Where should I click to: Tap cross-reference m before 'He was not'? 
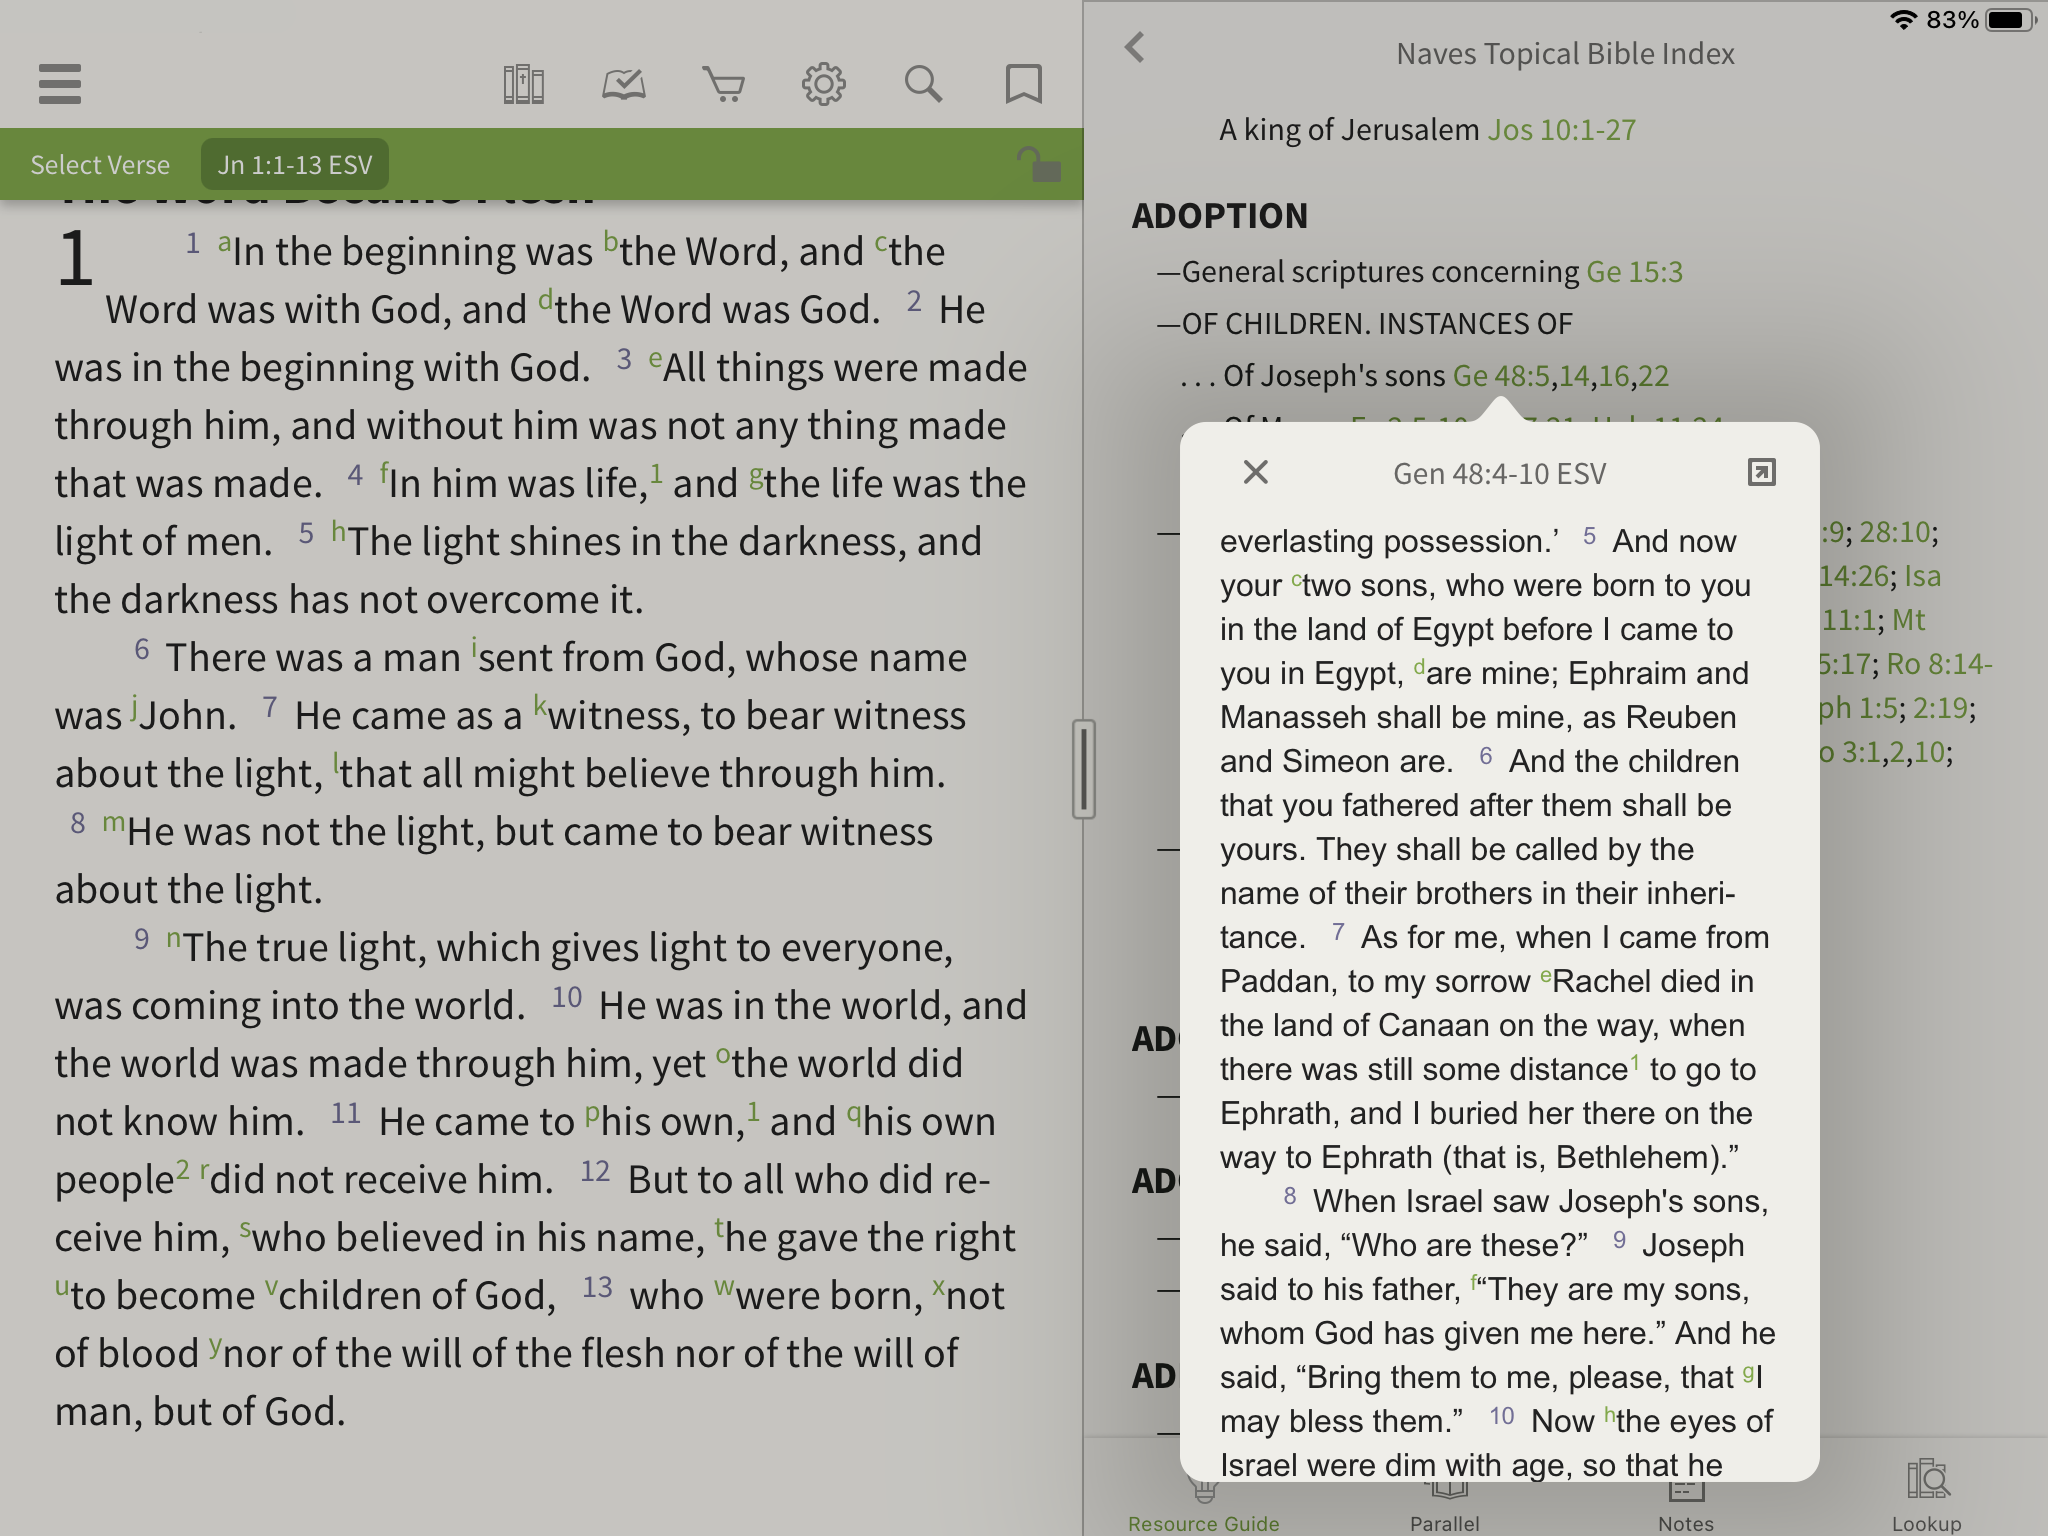click(114, 824)
